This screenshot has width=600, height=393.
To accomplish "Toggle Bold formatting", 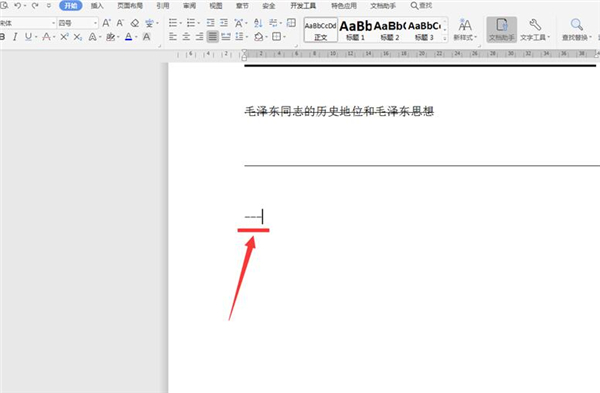I will [3, 37].
